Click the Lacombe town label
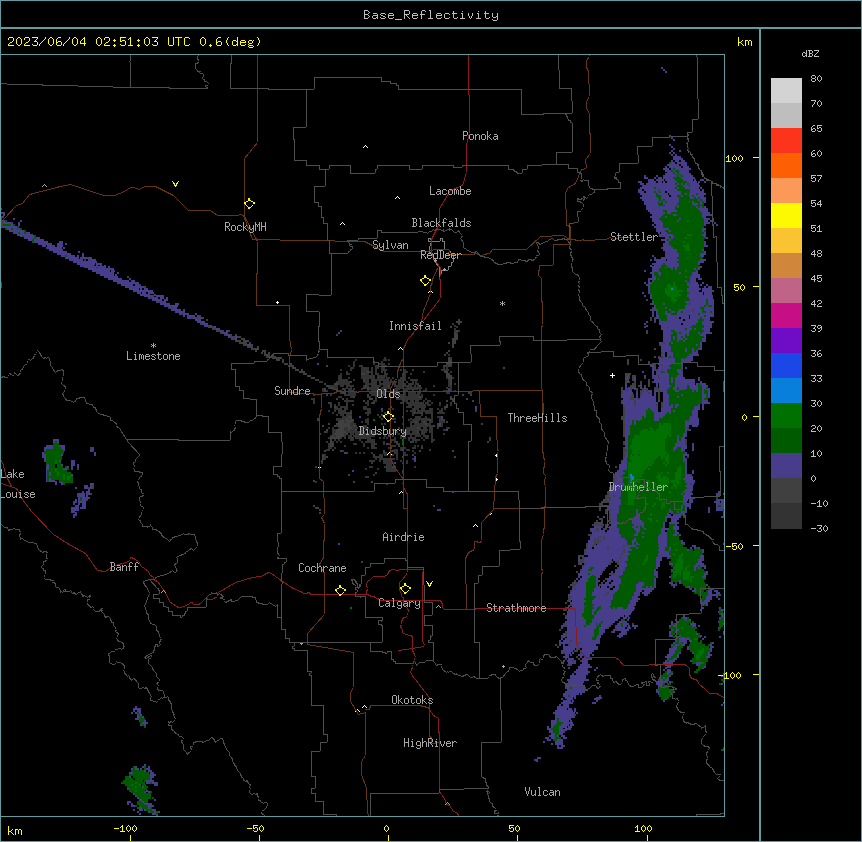The height and width of the screenshot is (842, 862). (450, 191)
